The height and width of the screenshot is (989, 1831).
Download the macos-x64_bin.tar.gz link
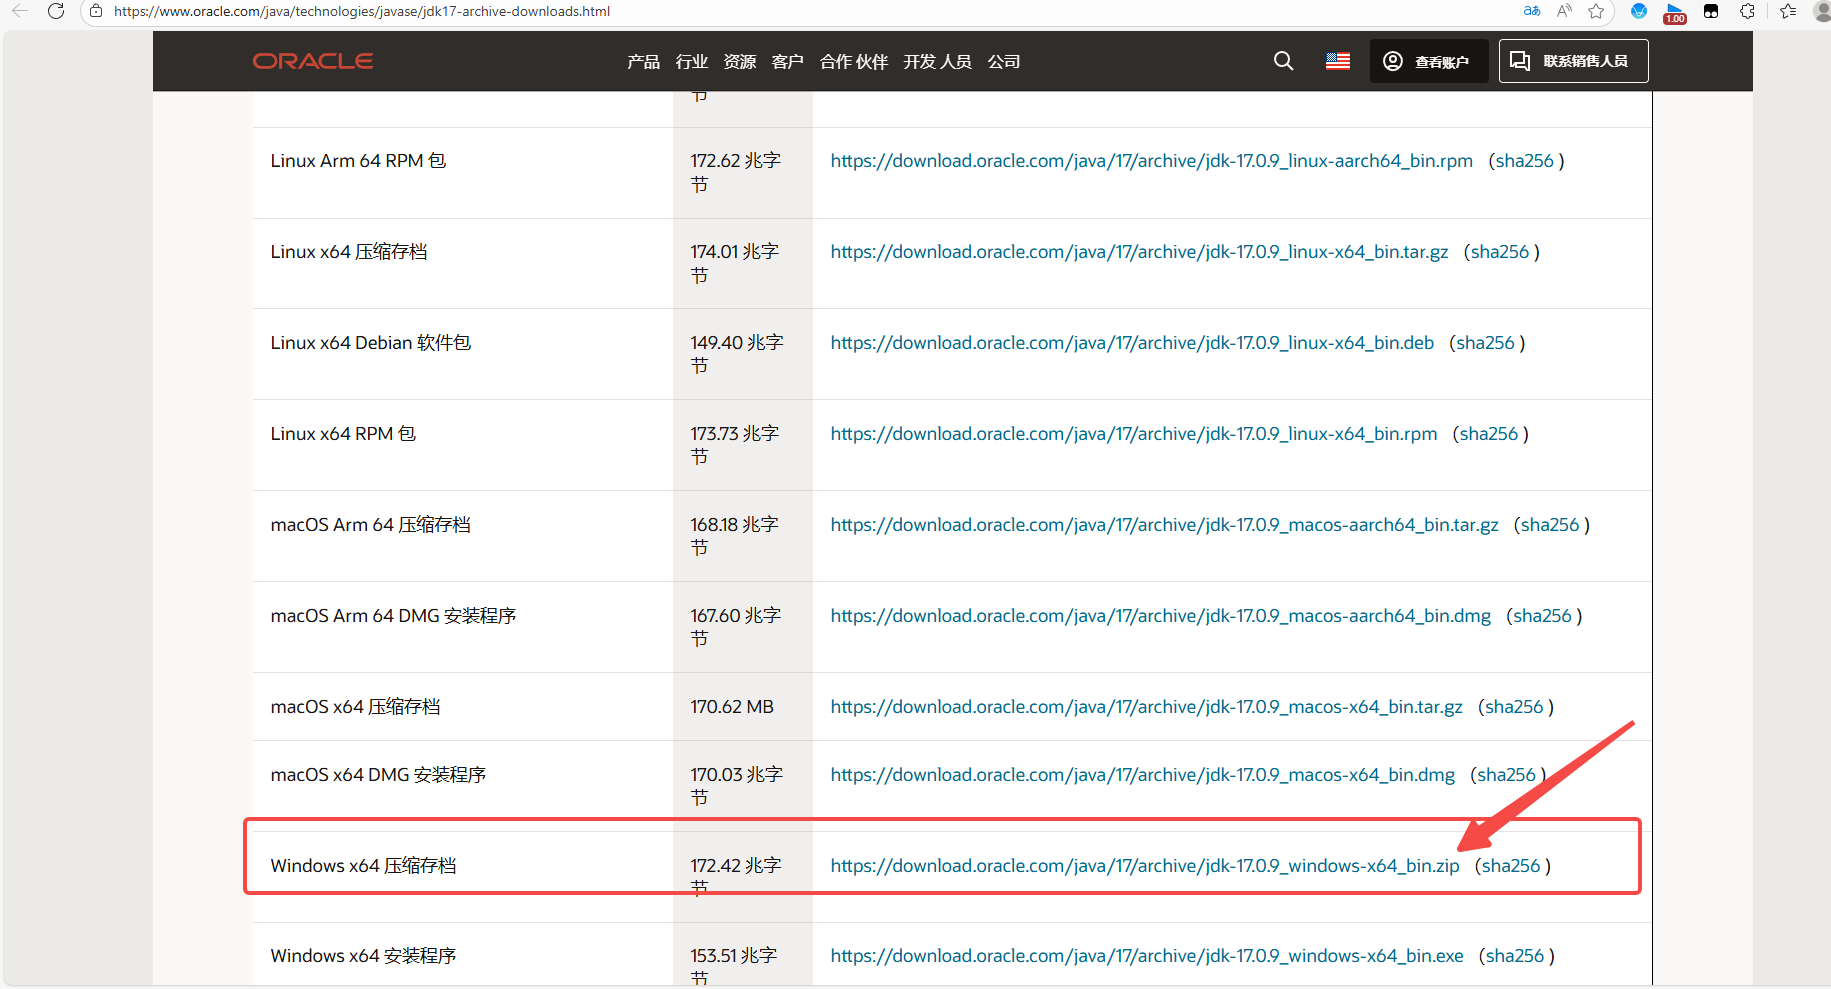tap(1146, 707)
